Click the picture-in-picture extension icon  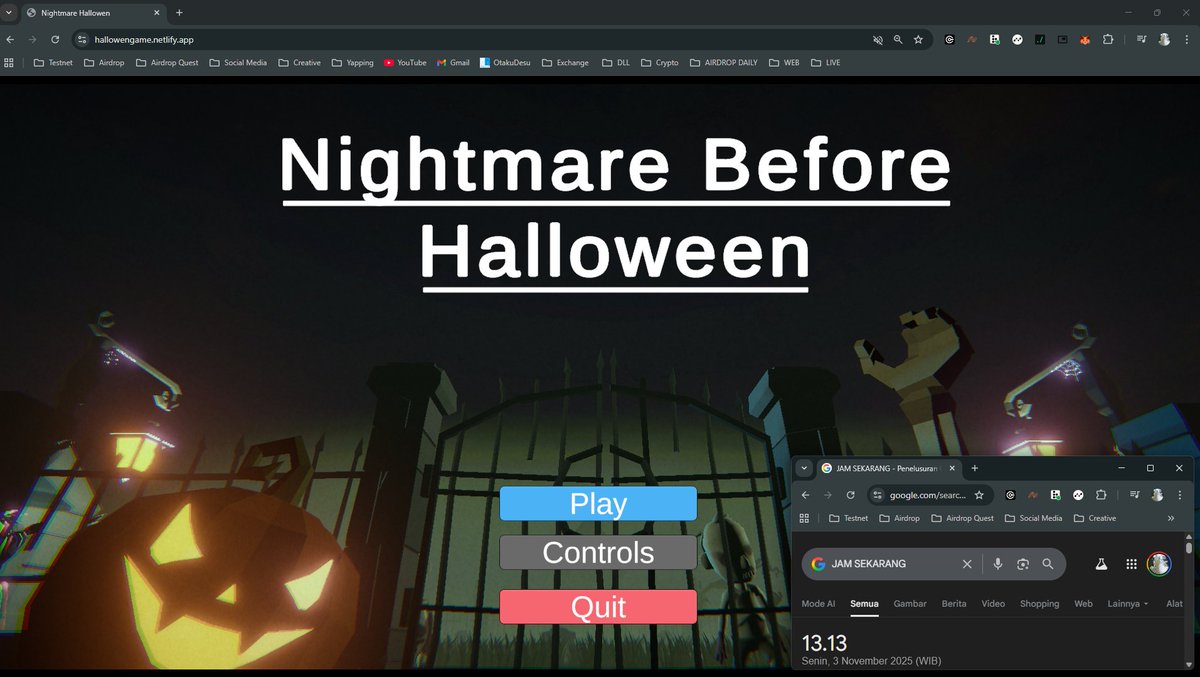click(1062, 39)
